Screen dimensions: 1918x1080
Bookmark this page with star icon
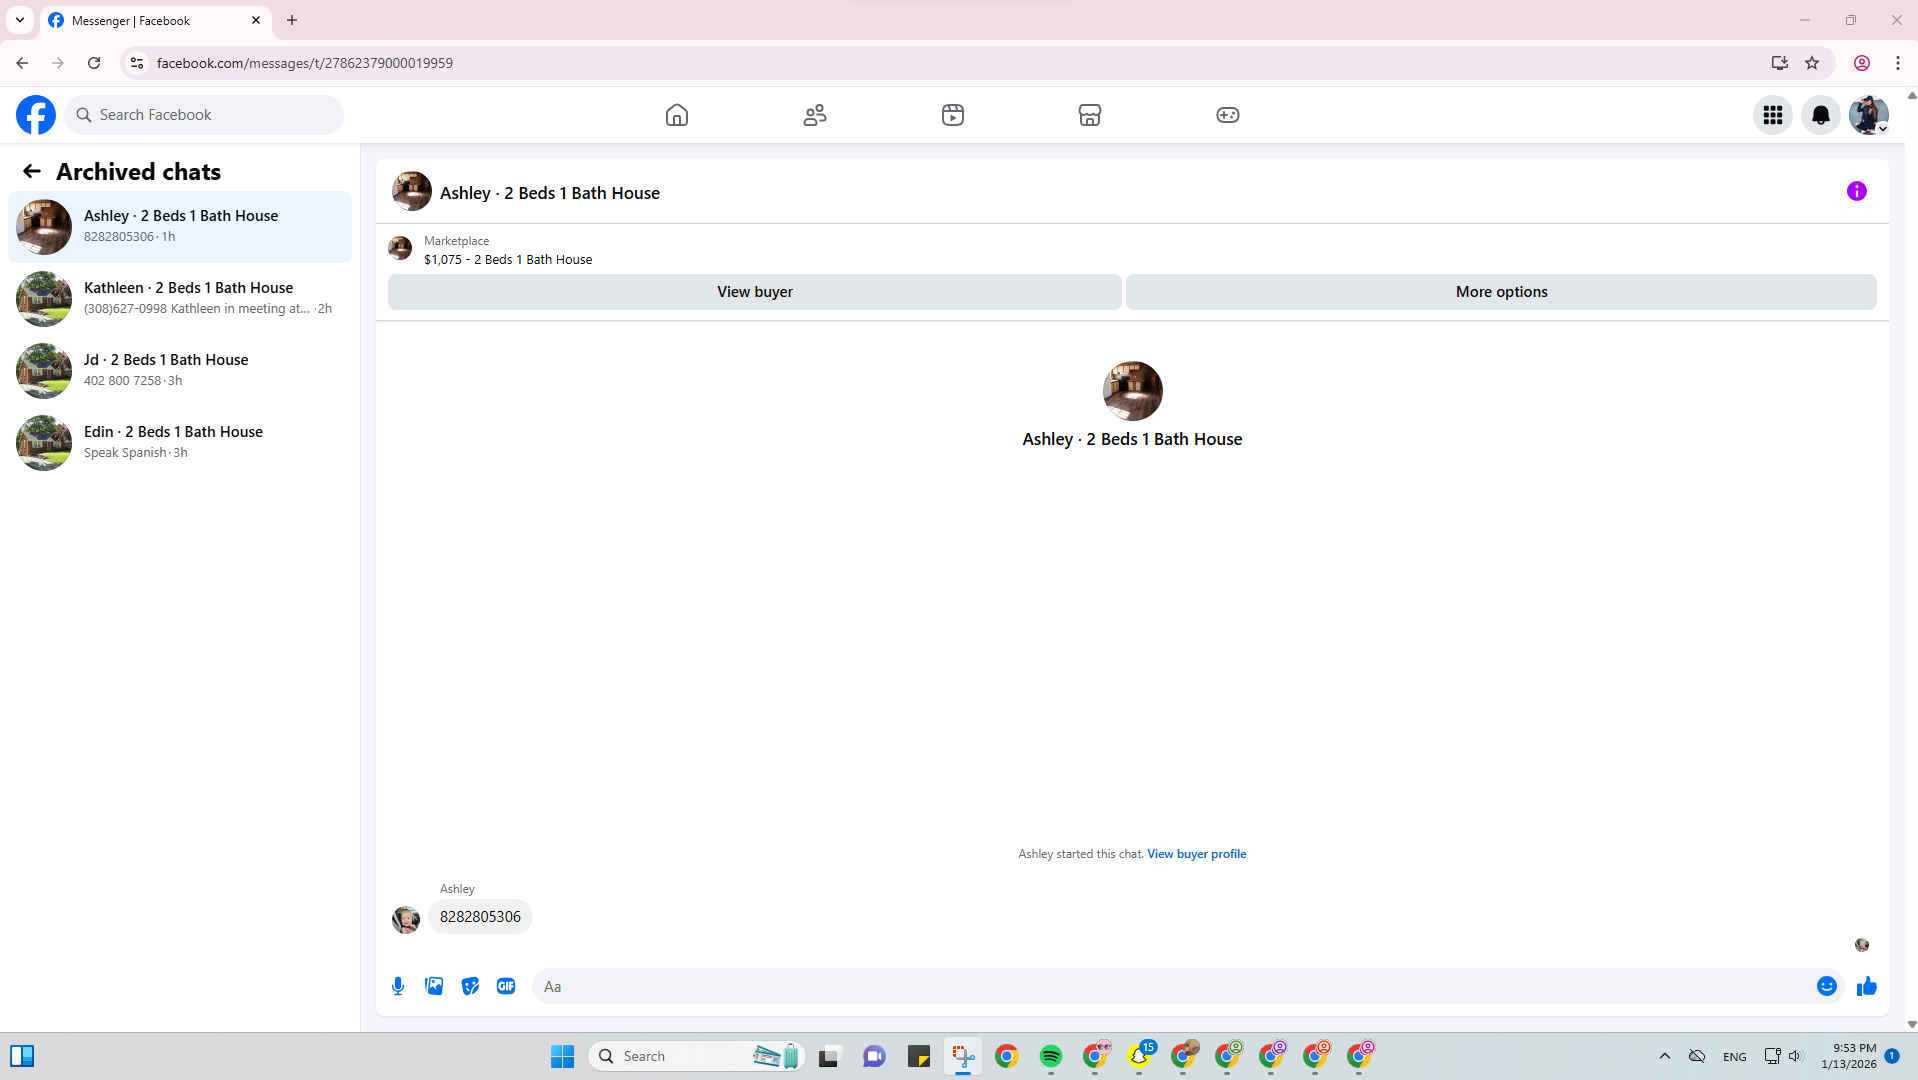click(1812, 63)
